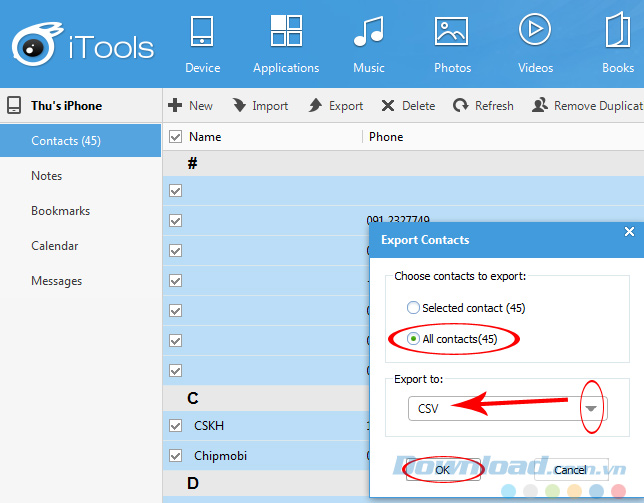Confirm export with the OK button
Screen dimensions: 644x503
(x=442, y=469)
